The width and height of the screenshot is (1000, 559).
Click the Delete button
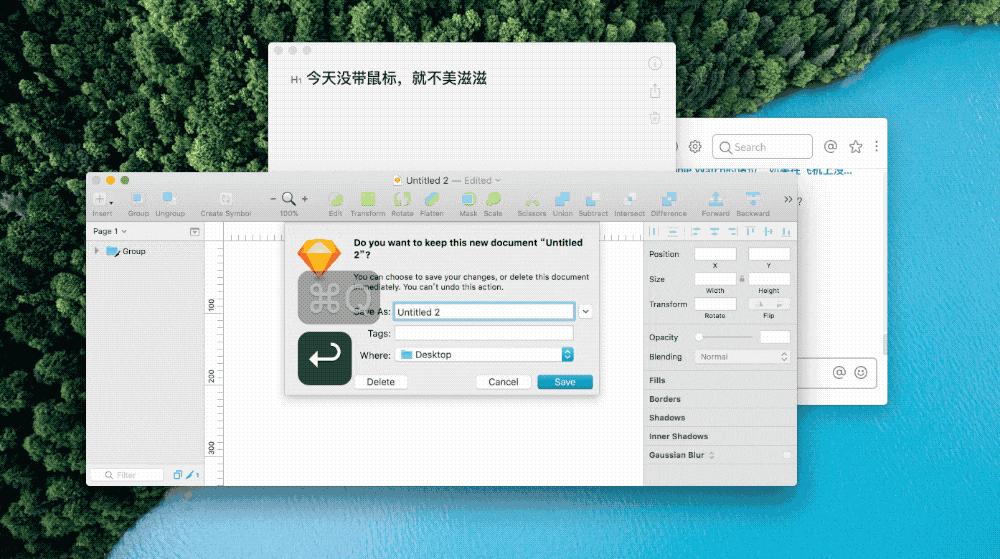(x=381, y=382)
